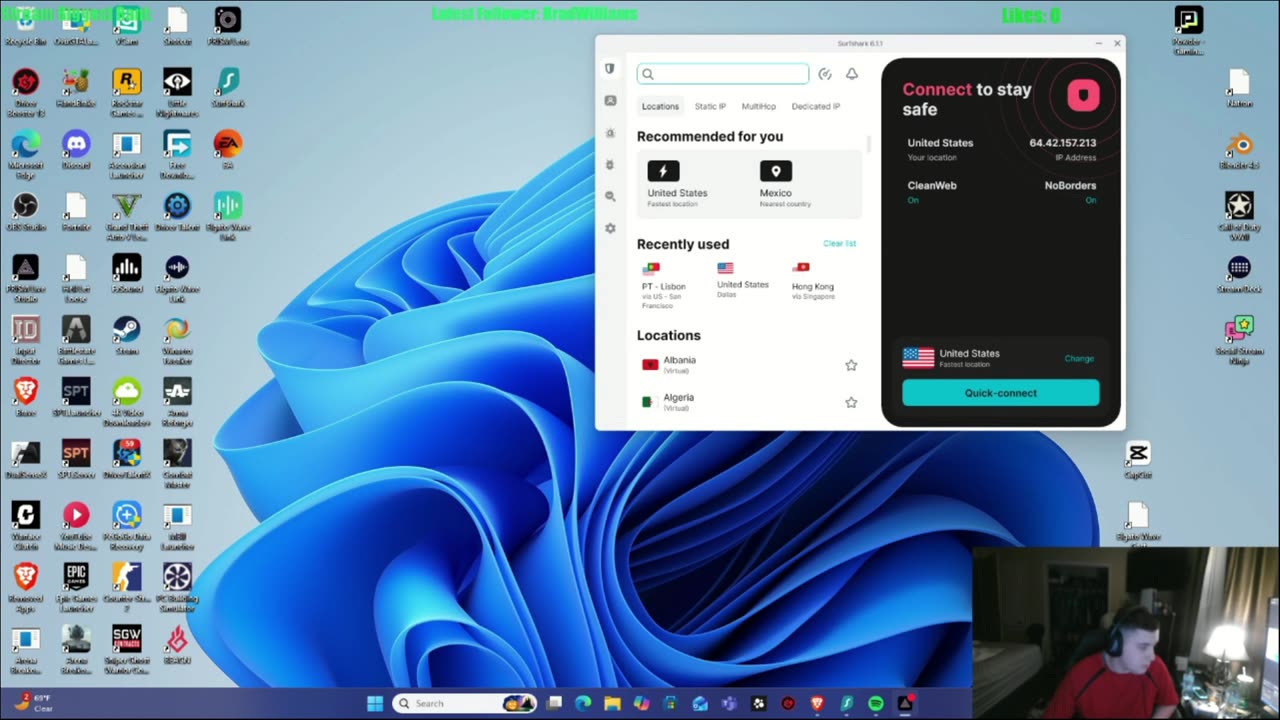Select the PC Building Simulator desktop icon
1280x720 pixels.
coord(177,588)
